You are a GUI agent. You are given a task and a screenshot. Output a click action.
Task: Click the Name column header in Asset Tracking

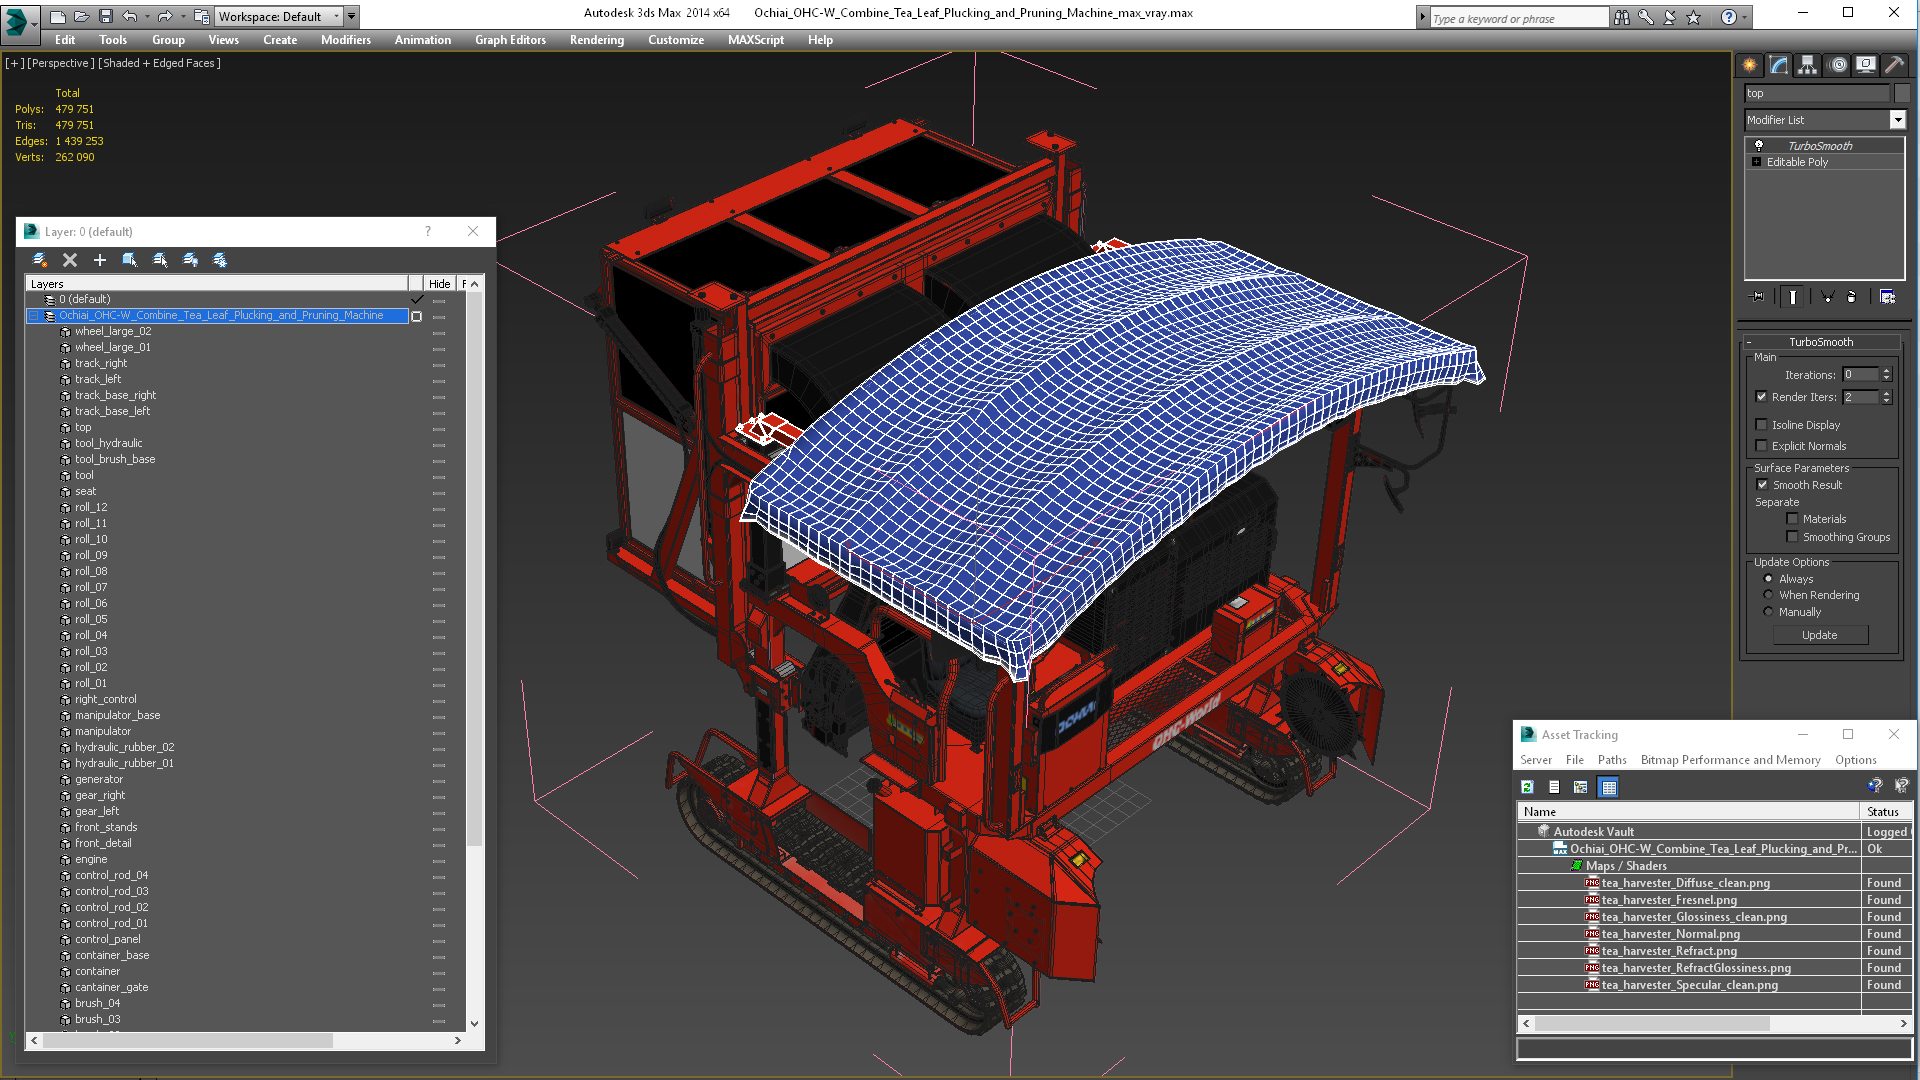[x=1688, y=812]
